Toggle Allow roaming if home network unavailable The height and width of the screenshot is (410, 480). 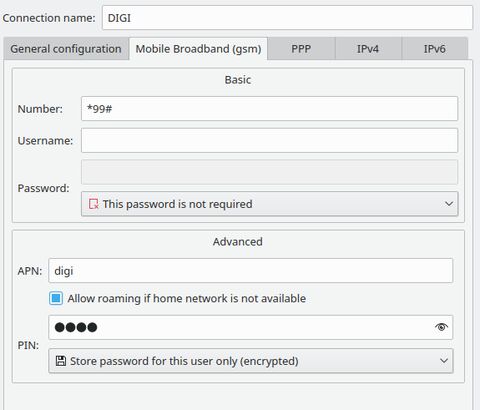pos(56,298)
